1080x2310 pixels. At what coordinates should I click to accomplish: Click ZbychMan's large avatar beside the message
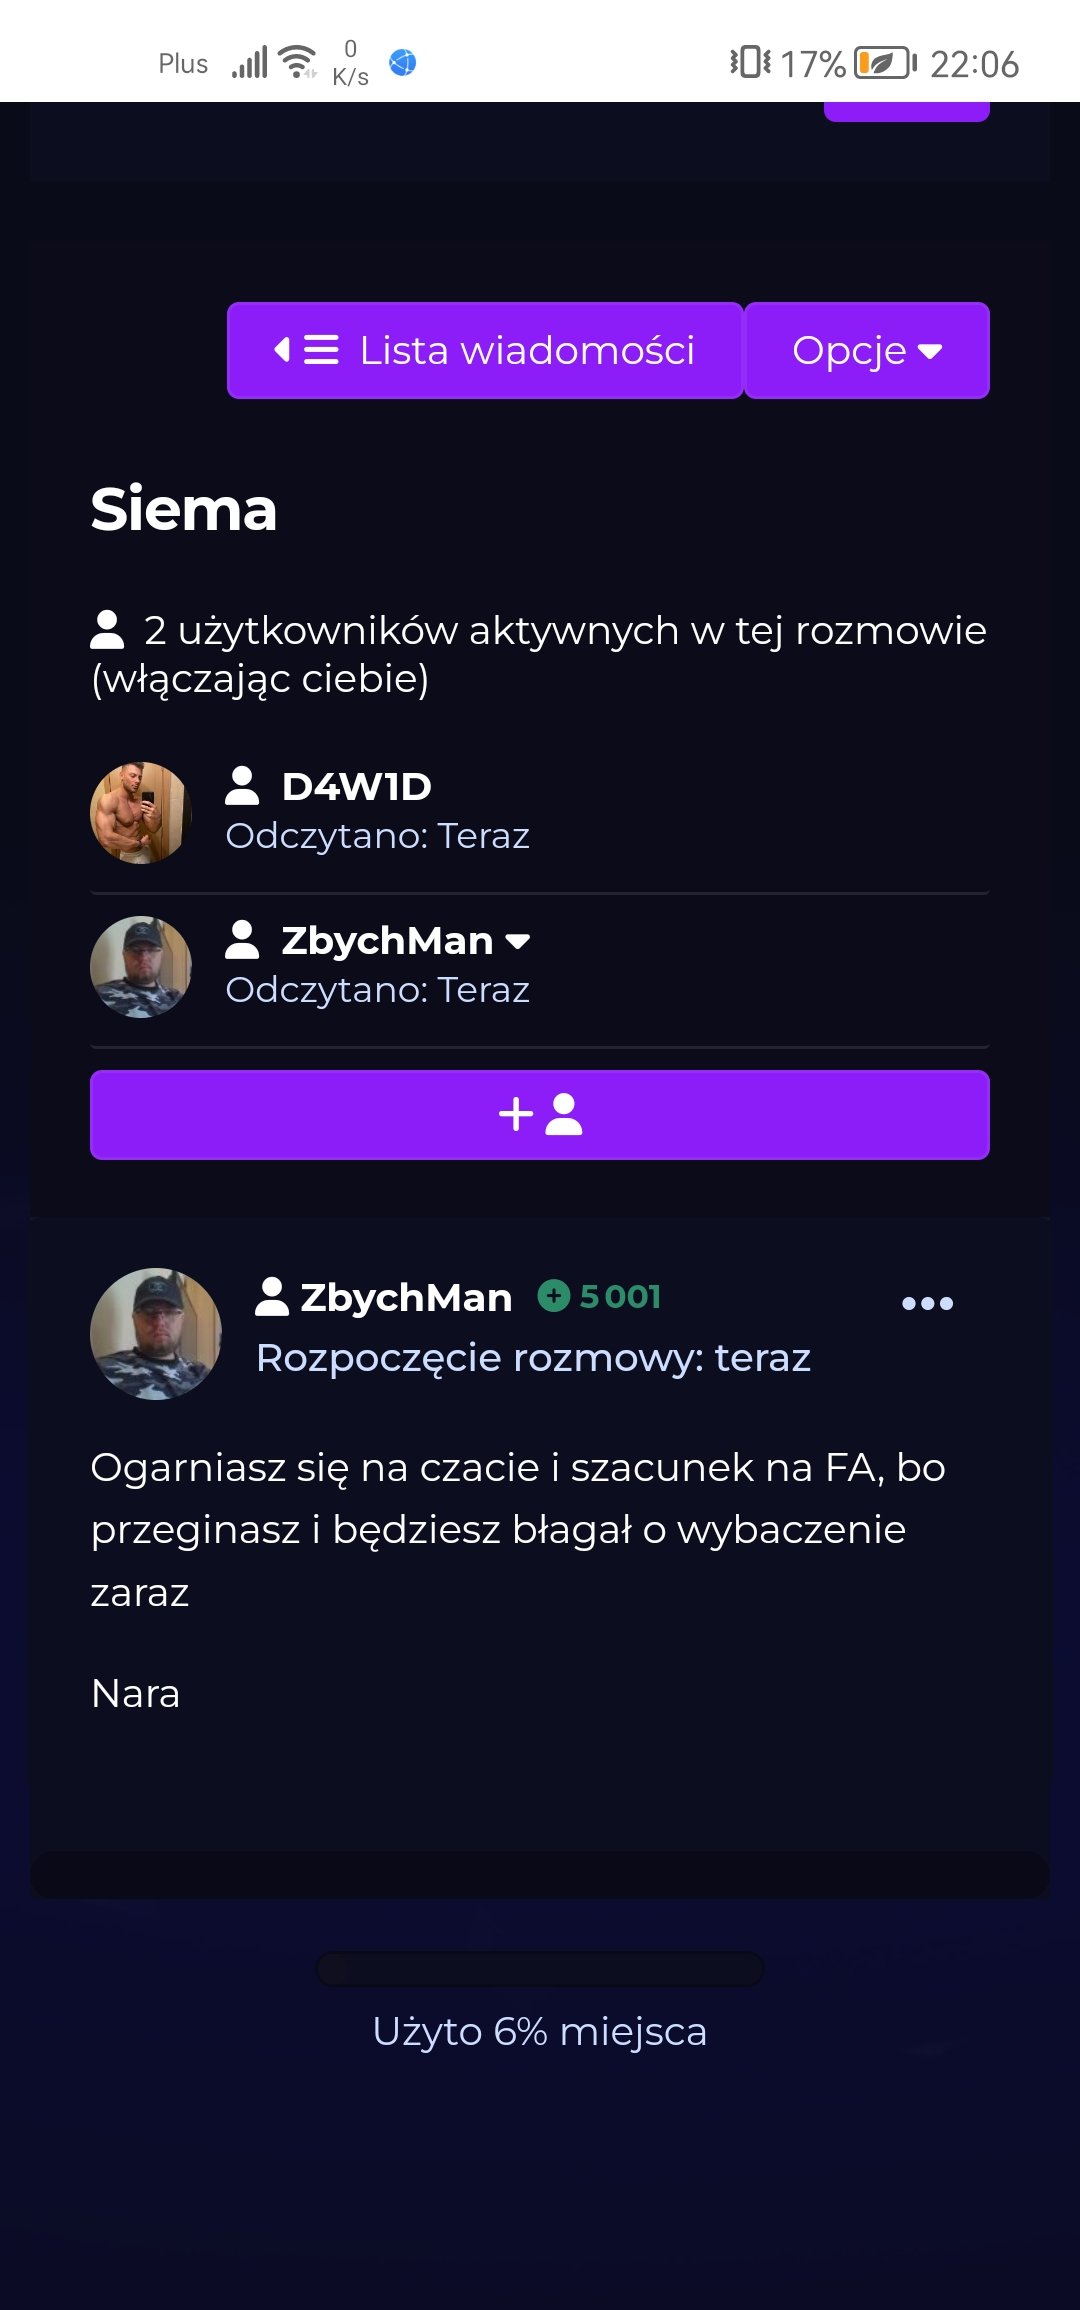coord(156,1334)
